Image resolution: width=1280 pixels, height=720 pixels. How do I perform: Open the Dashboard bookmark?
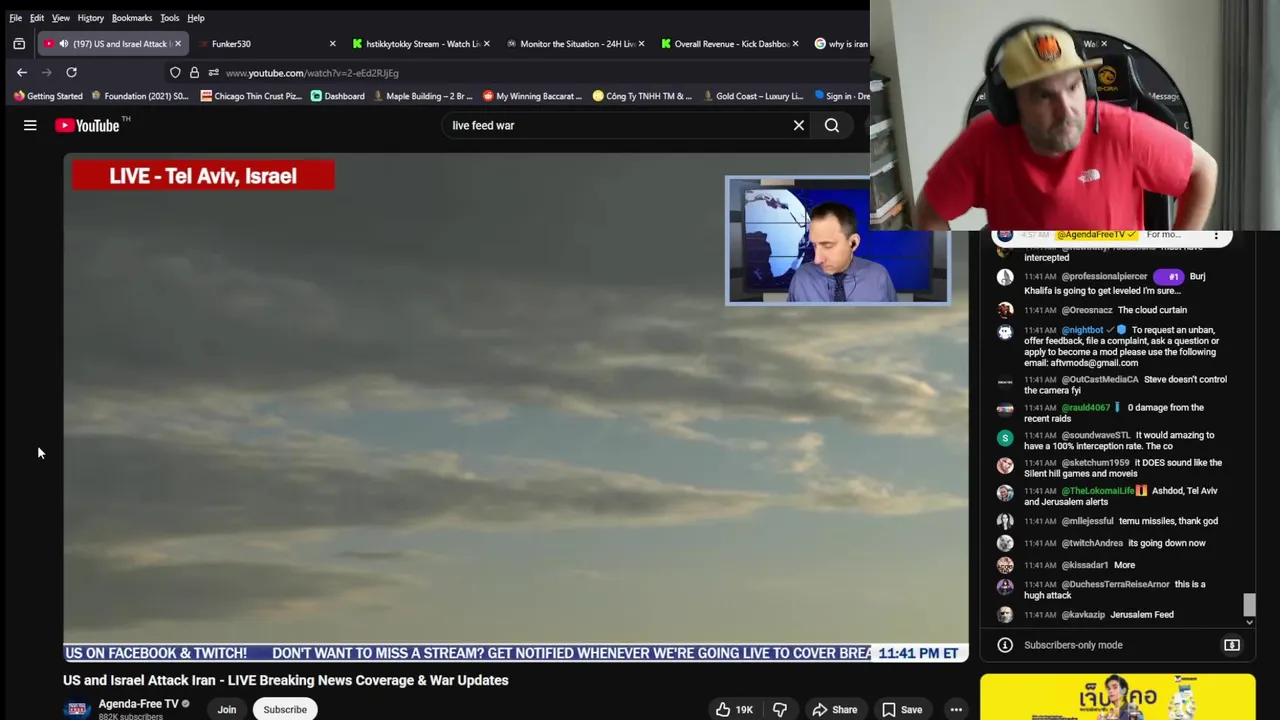(x=337, y=96)
